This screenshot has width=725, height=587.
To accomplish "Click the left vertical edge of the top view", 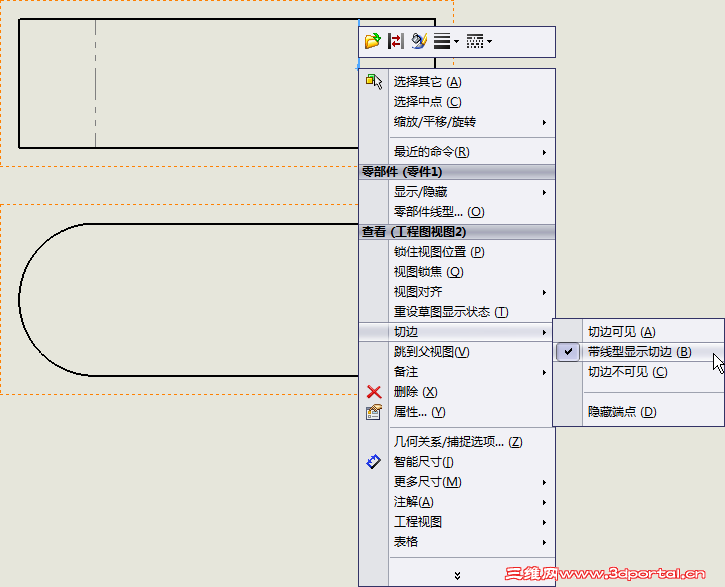I will (19, 83).
